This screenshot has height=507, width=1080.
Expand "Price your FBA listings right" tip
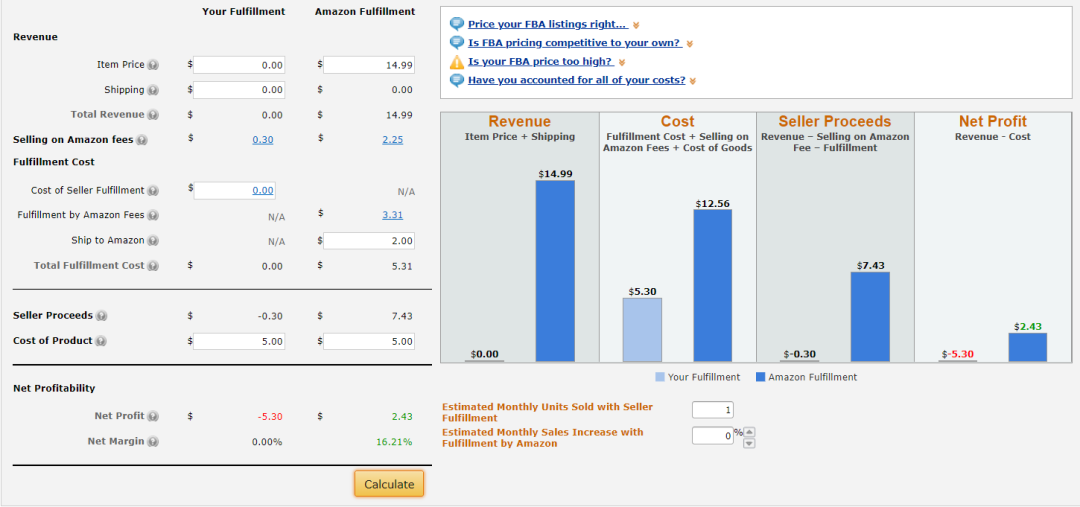pyautogui.click(x=636, y=25)
